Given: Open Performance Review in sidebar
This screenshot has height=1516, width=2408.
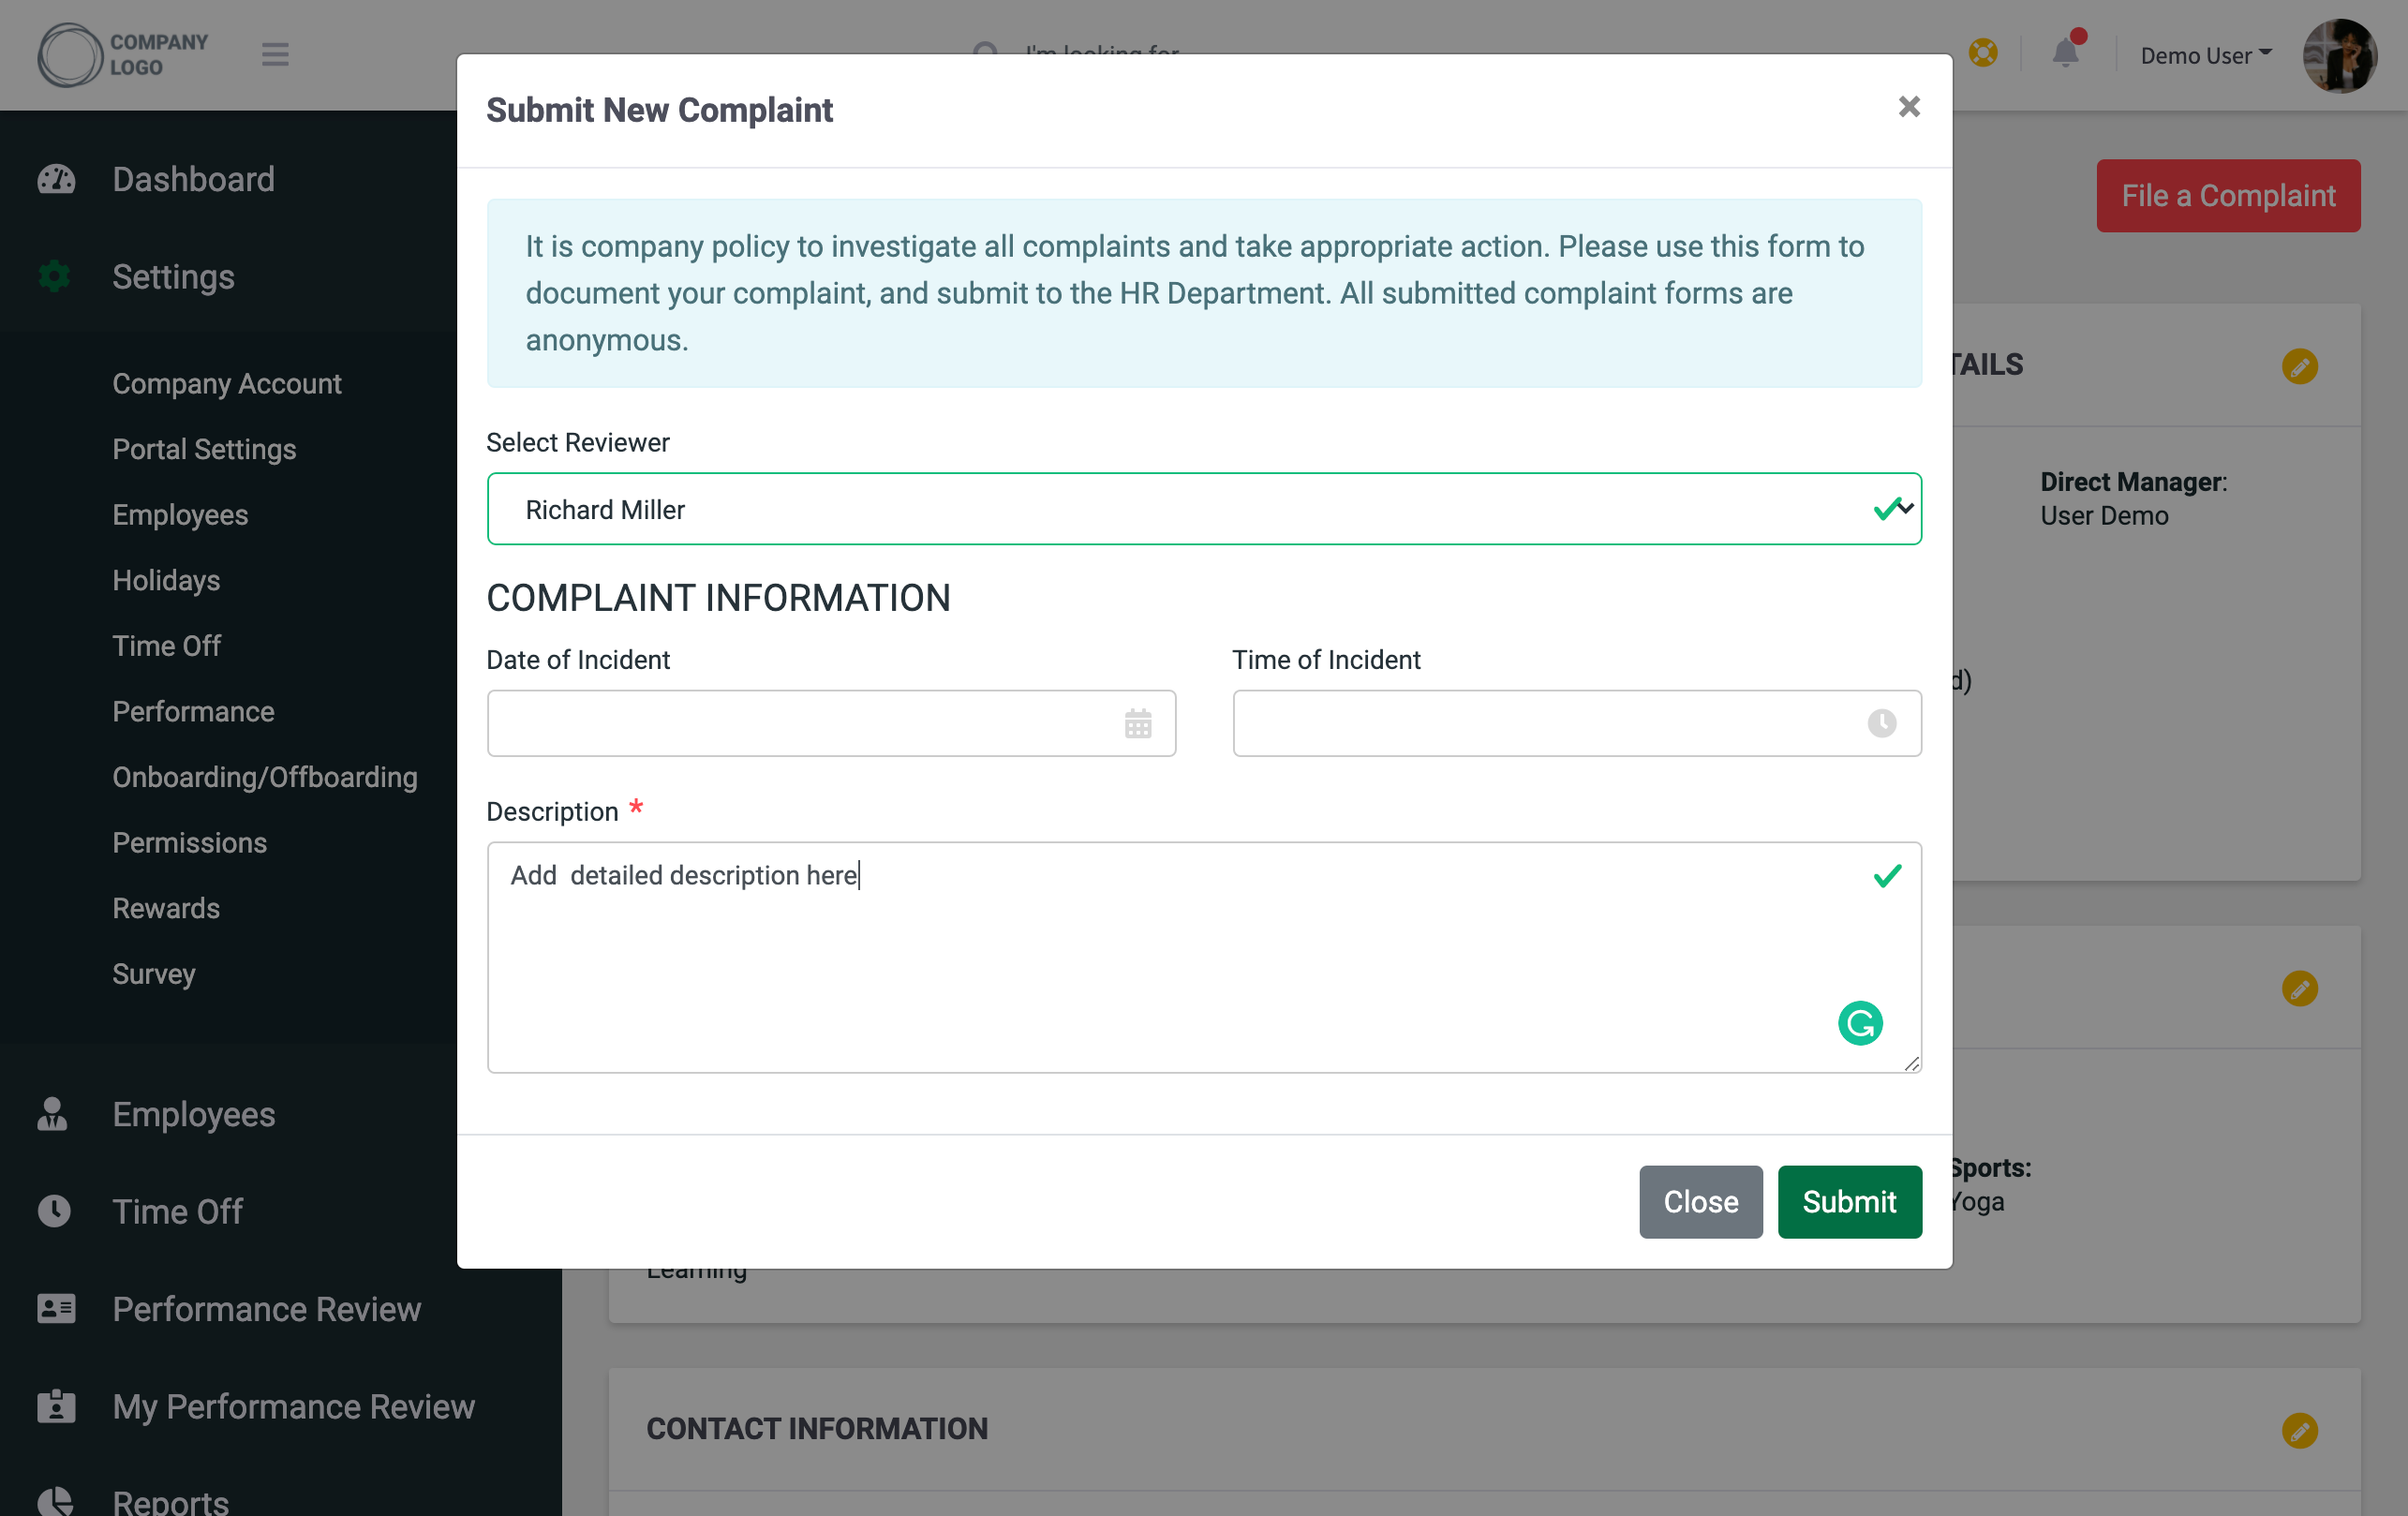Looking at the screenshot, I should (x=266, y=1308).
